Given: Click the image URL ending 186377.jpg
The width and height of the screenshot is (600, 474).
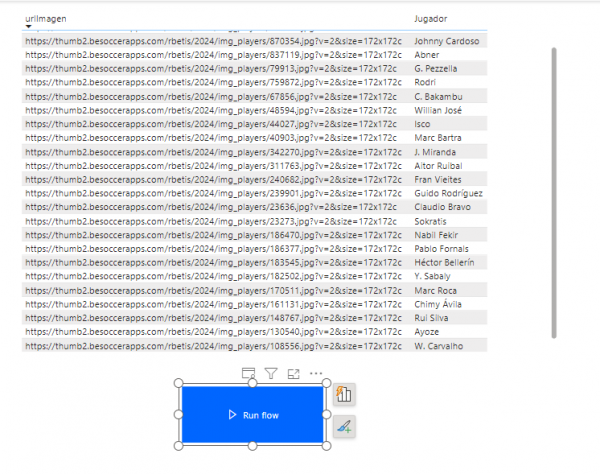Looking at the screenshot, I should coord(214,249).
